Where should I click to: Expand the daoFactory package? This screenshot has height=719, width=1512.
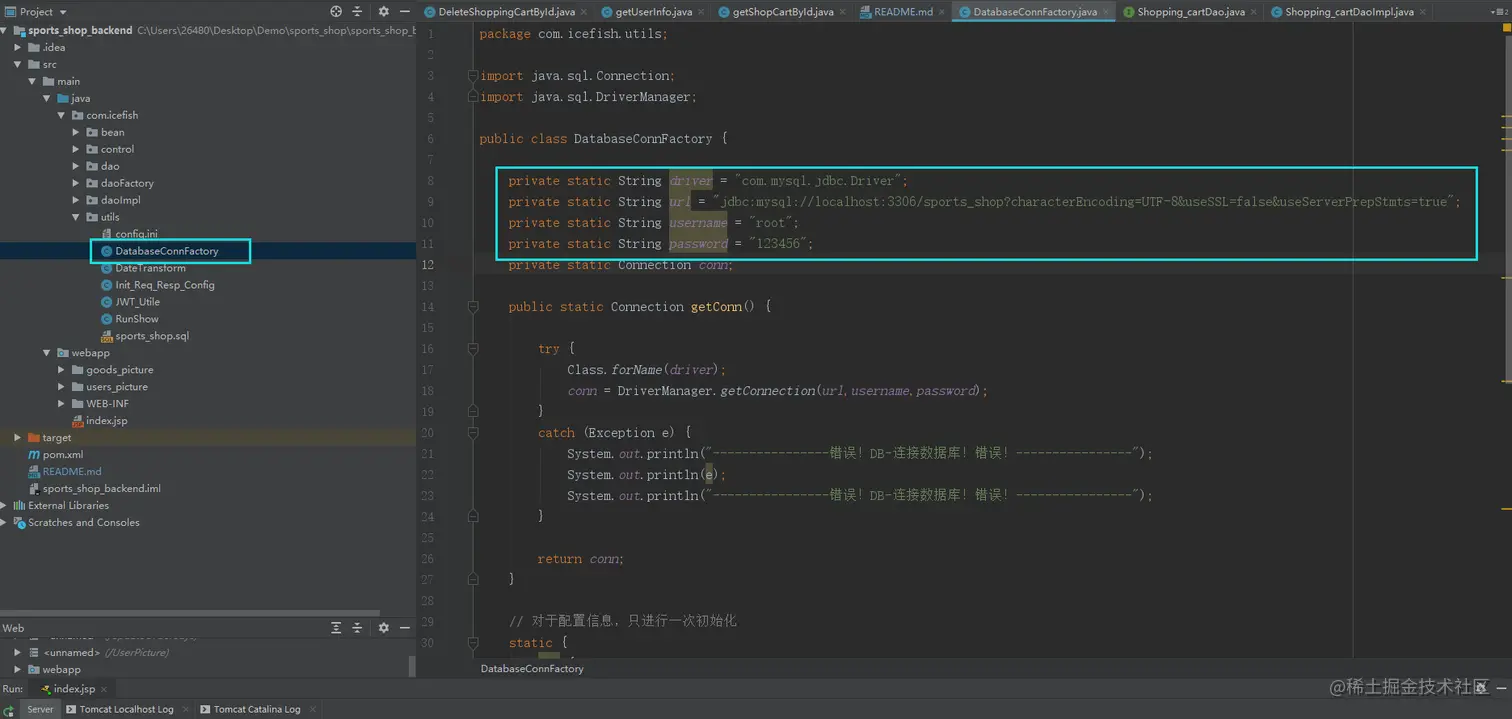point(76,183)
